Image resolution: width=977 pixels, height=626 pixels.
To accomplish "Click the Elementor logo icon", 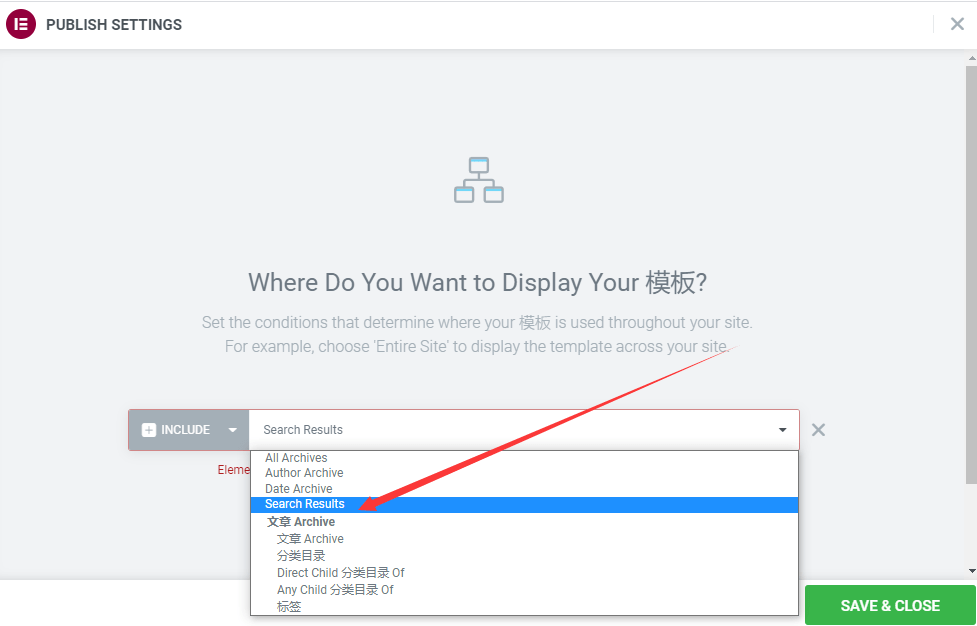I will [21, 24].
